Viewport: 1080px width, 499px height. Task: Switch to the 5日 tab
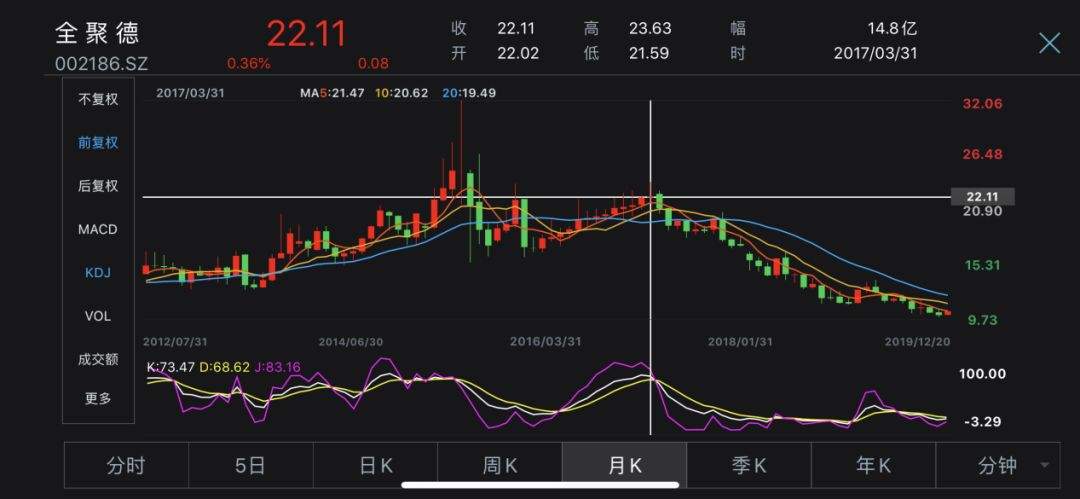pos(250,465)
